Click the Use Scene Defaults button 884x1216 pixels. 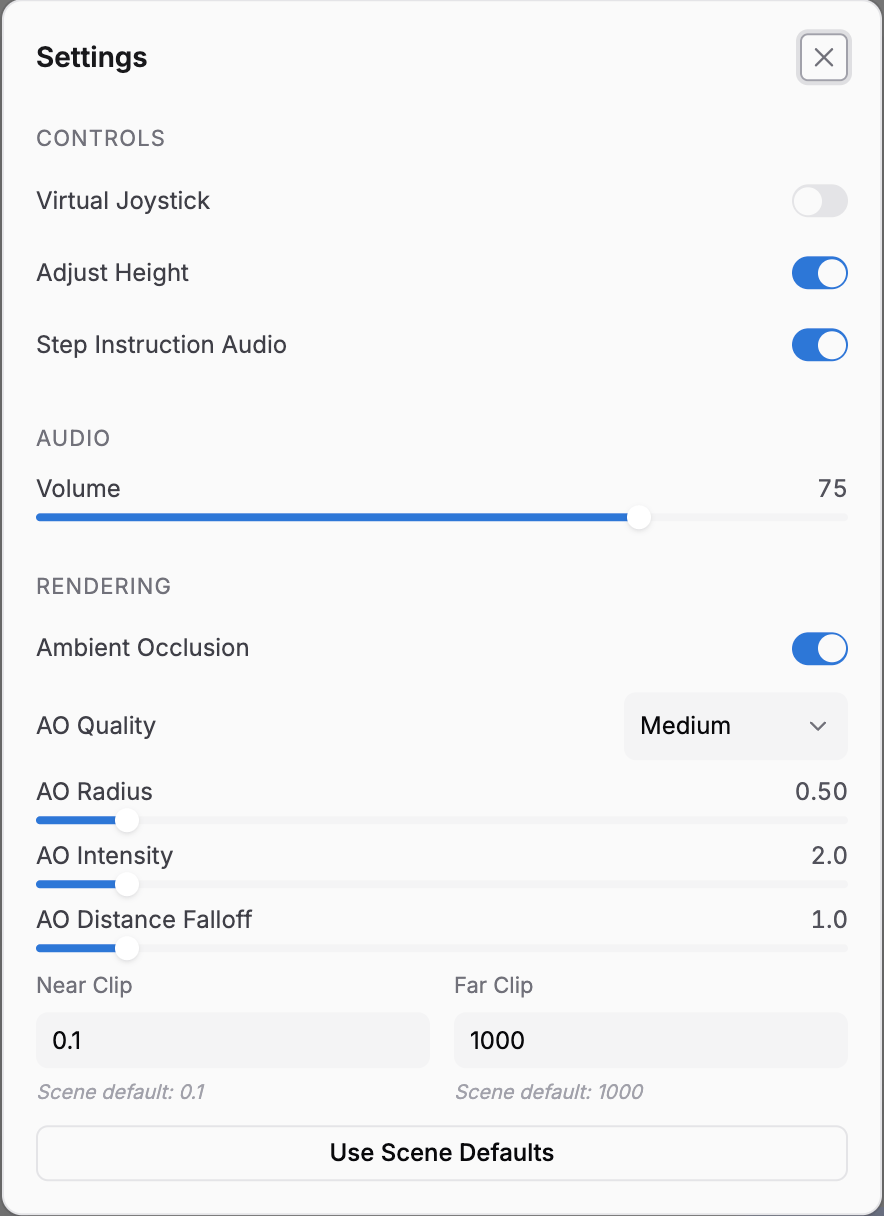(442, 1153)
